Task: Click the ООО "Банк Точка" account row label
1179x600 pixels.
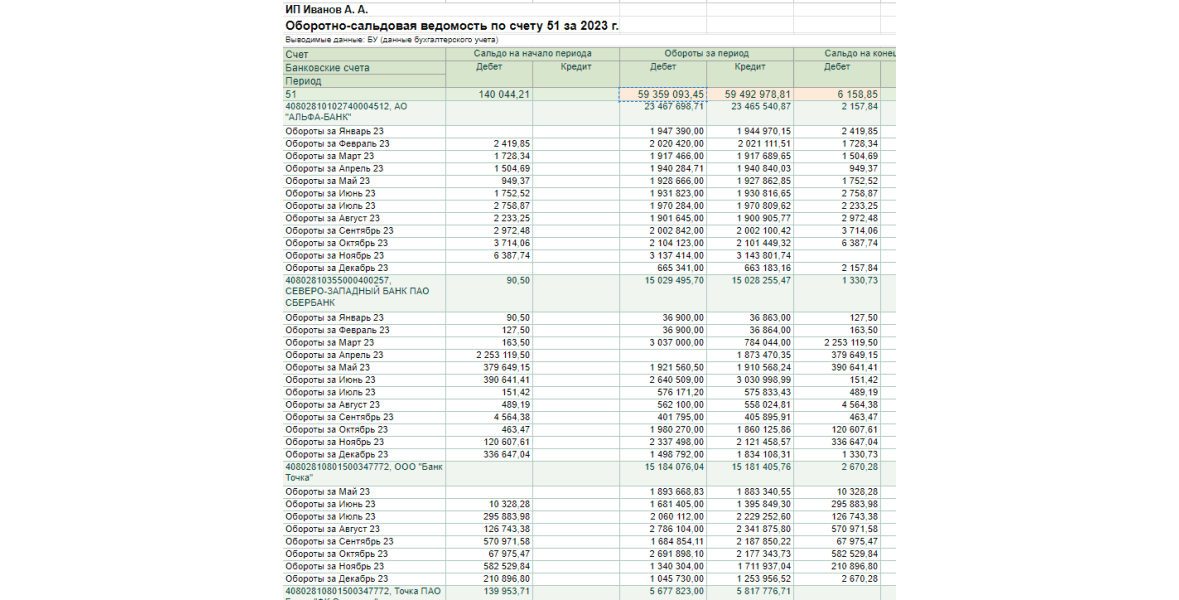Action: (x=364, y=472)
